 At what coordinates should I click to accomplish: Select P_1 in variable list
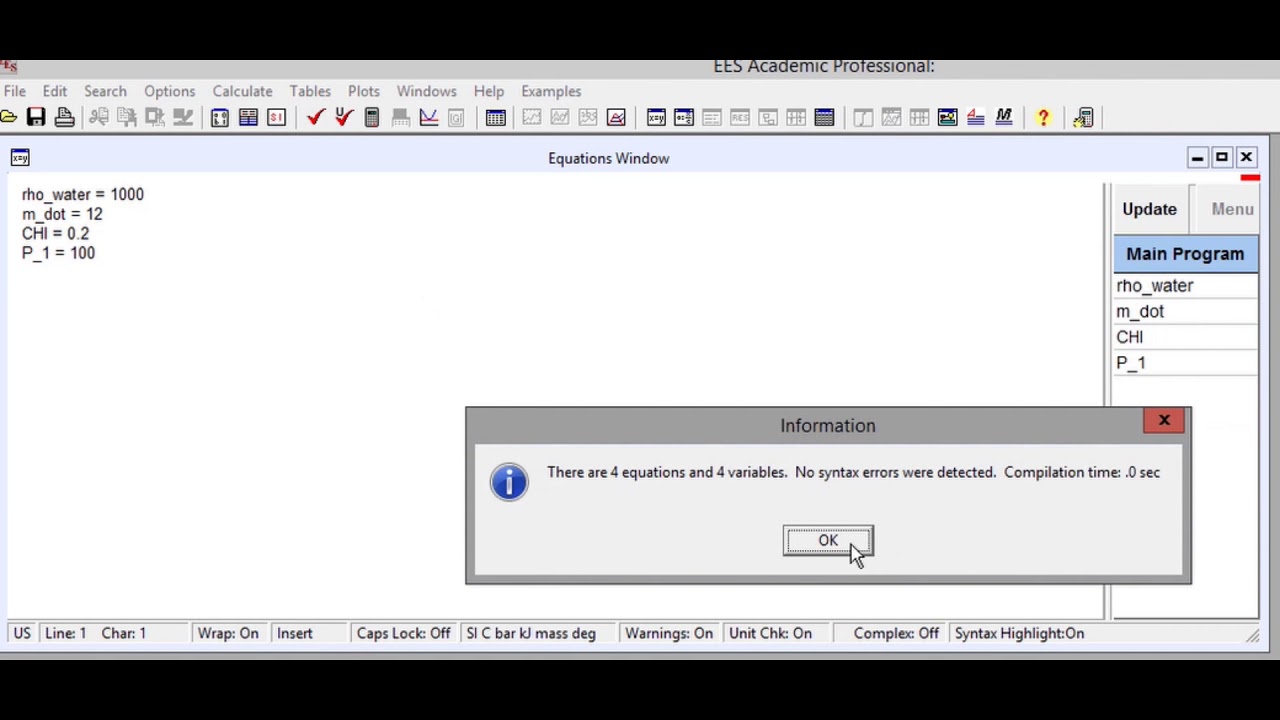(x=1185, y=363)
